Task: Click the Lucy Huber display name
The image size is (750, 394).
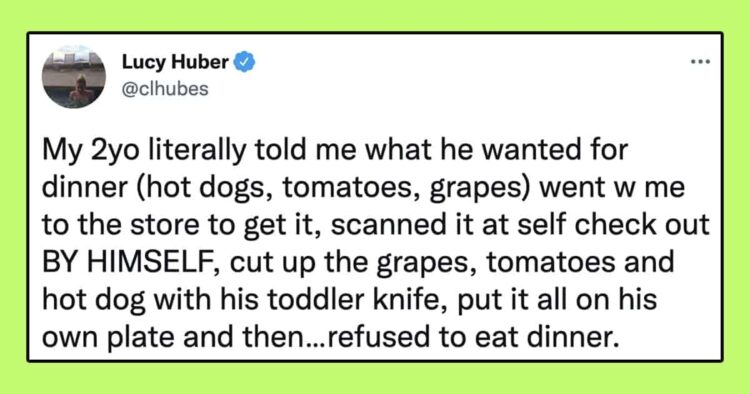Action: pos(176,62)
